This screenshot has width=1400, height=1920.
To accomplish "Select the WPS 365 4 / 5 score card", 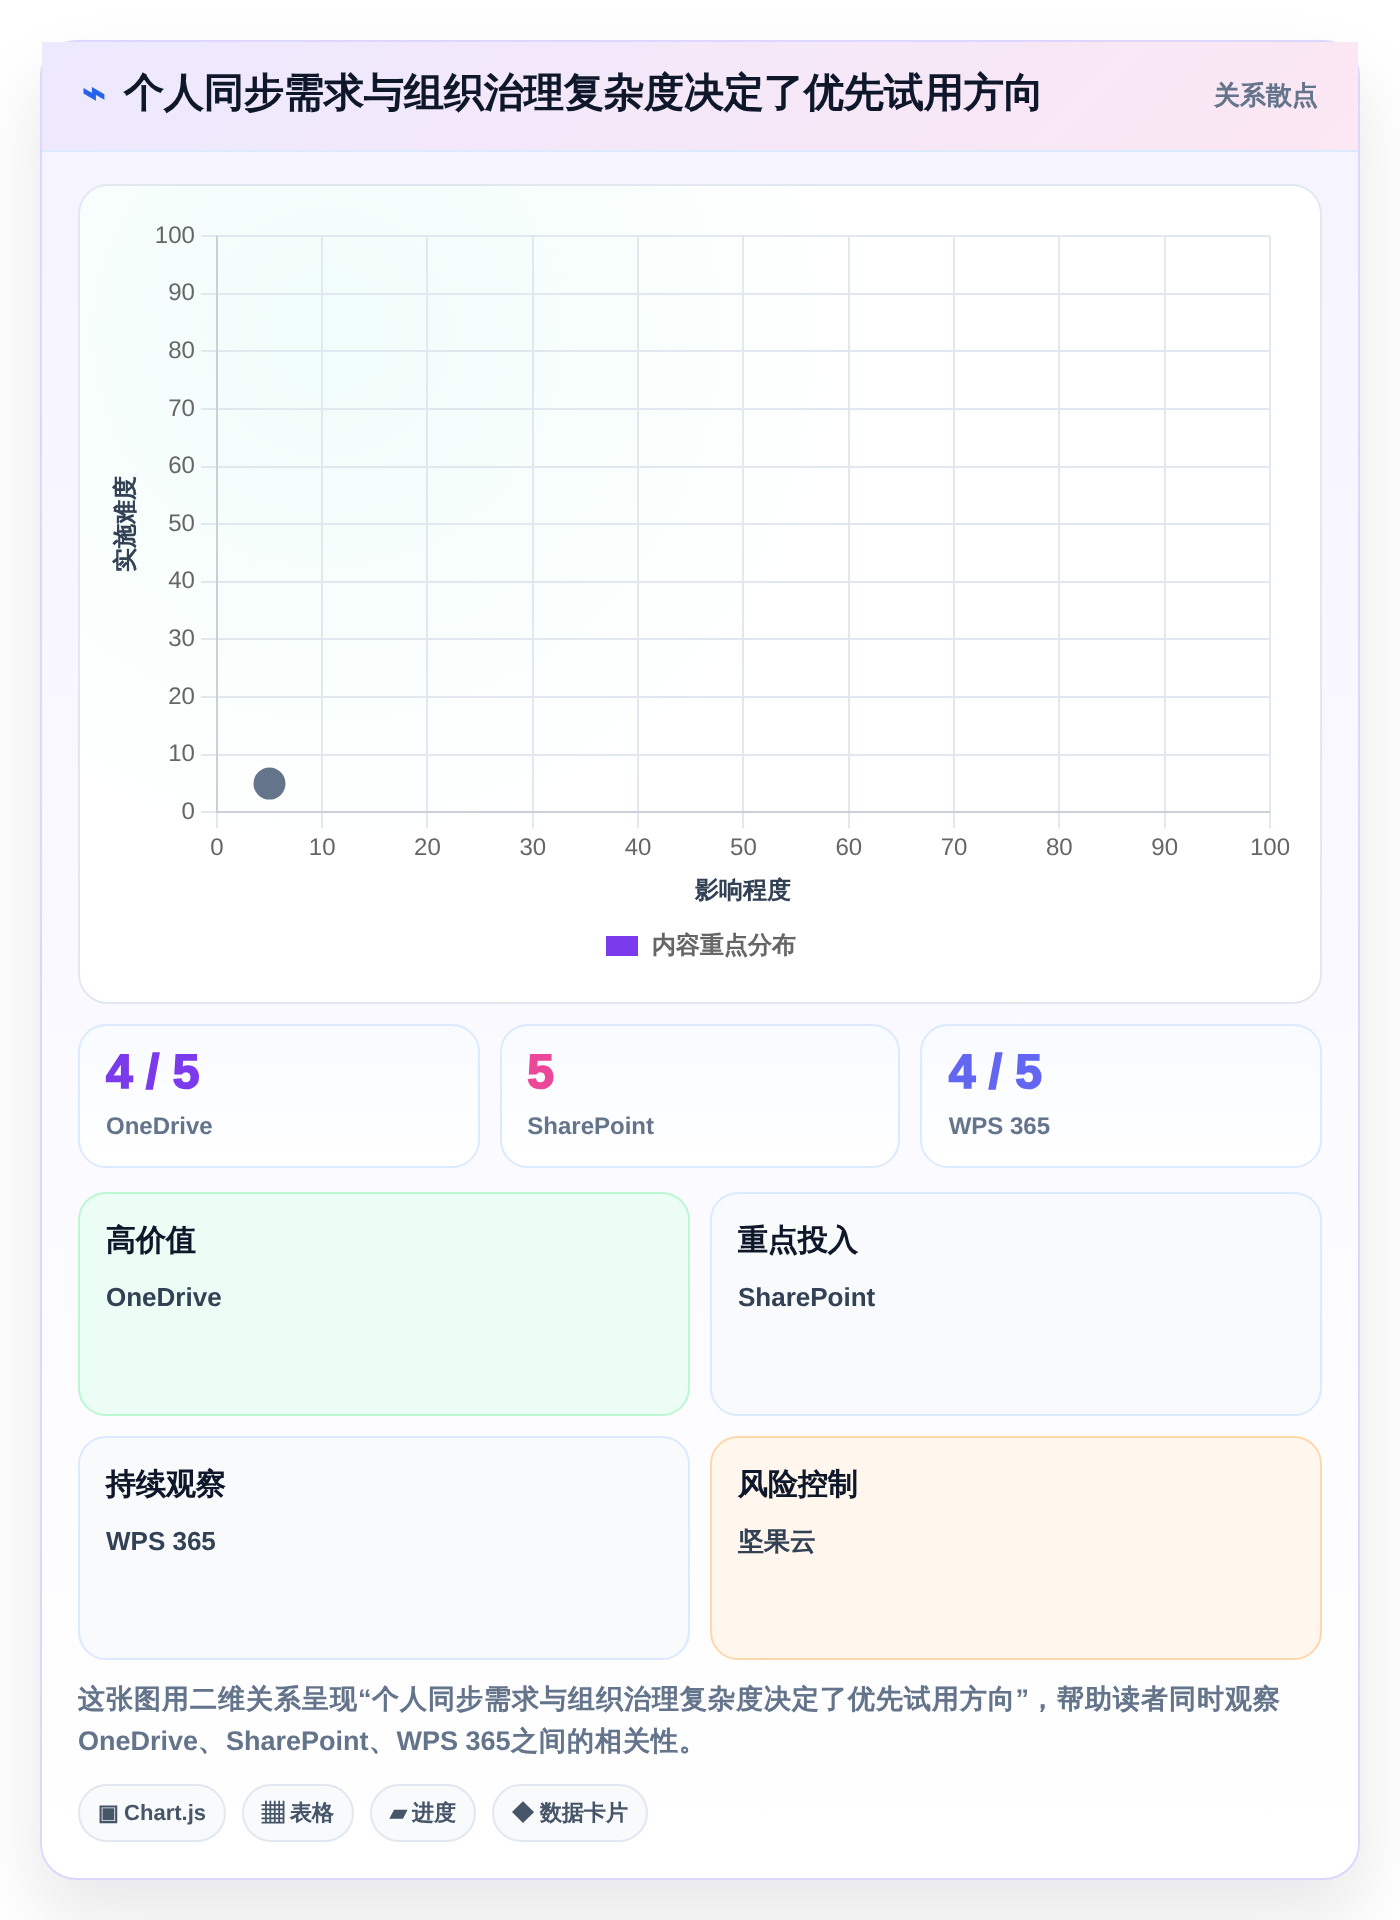I will click(x=1121, y=1096).
